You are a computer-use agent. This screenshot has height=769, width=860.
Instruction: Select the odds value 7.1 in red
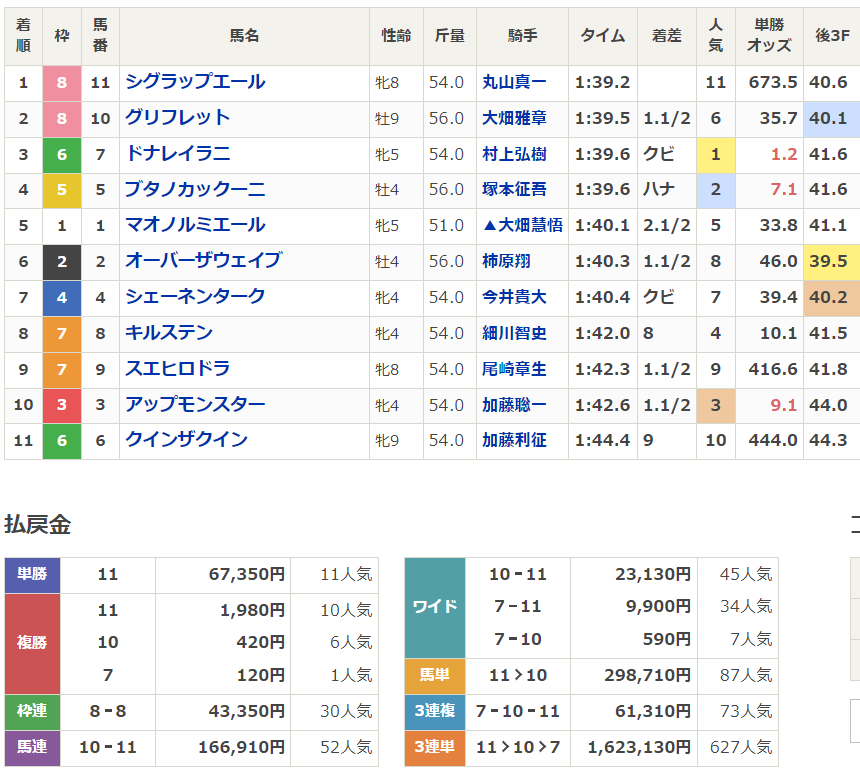[x=784, y=190]
